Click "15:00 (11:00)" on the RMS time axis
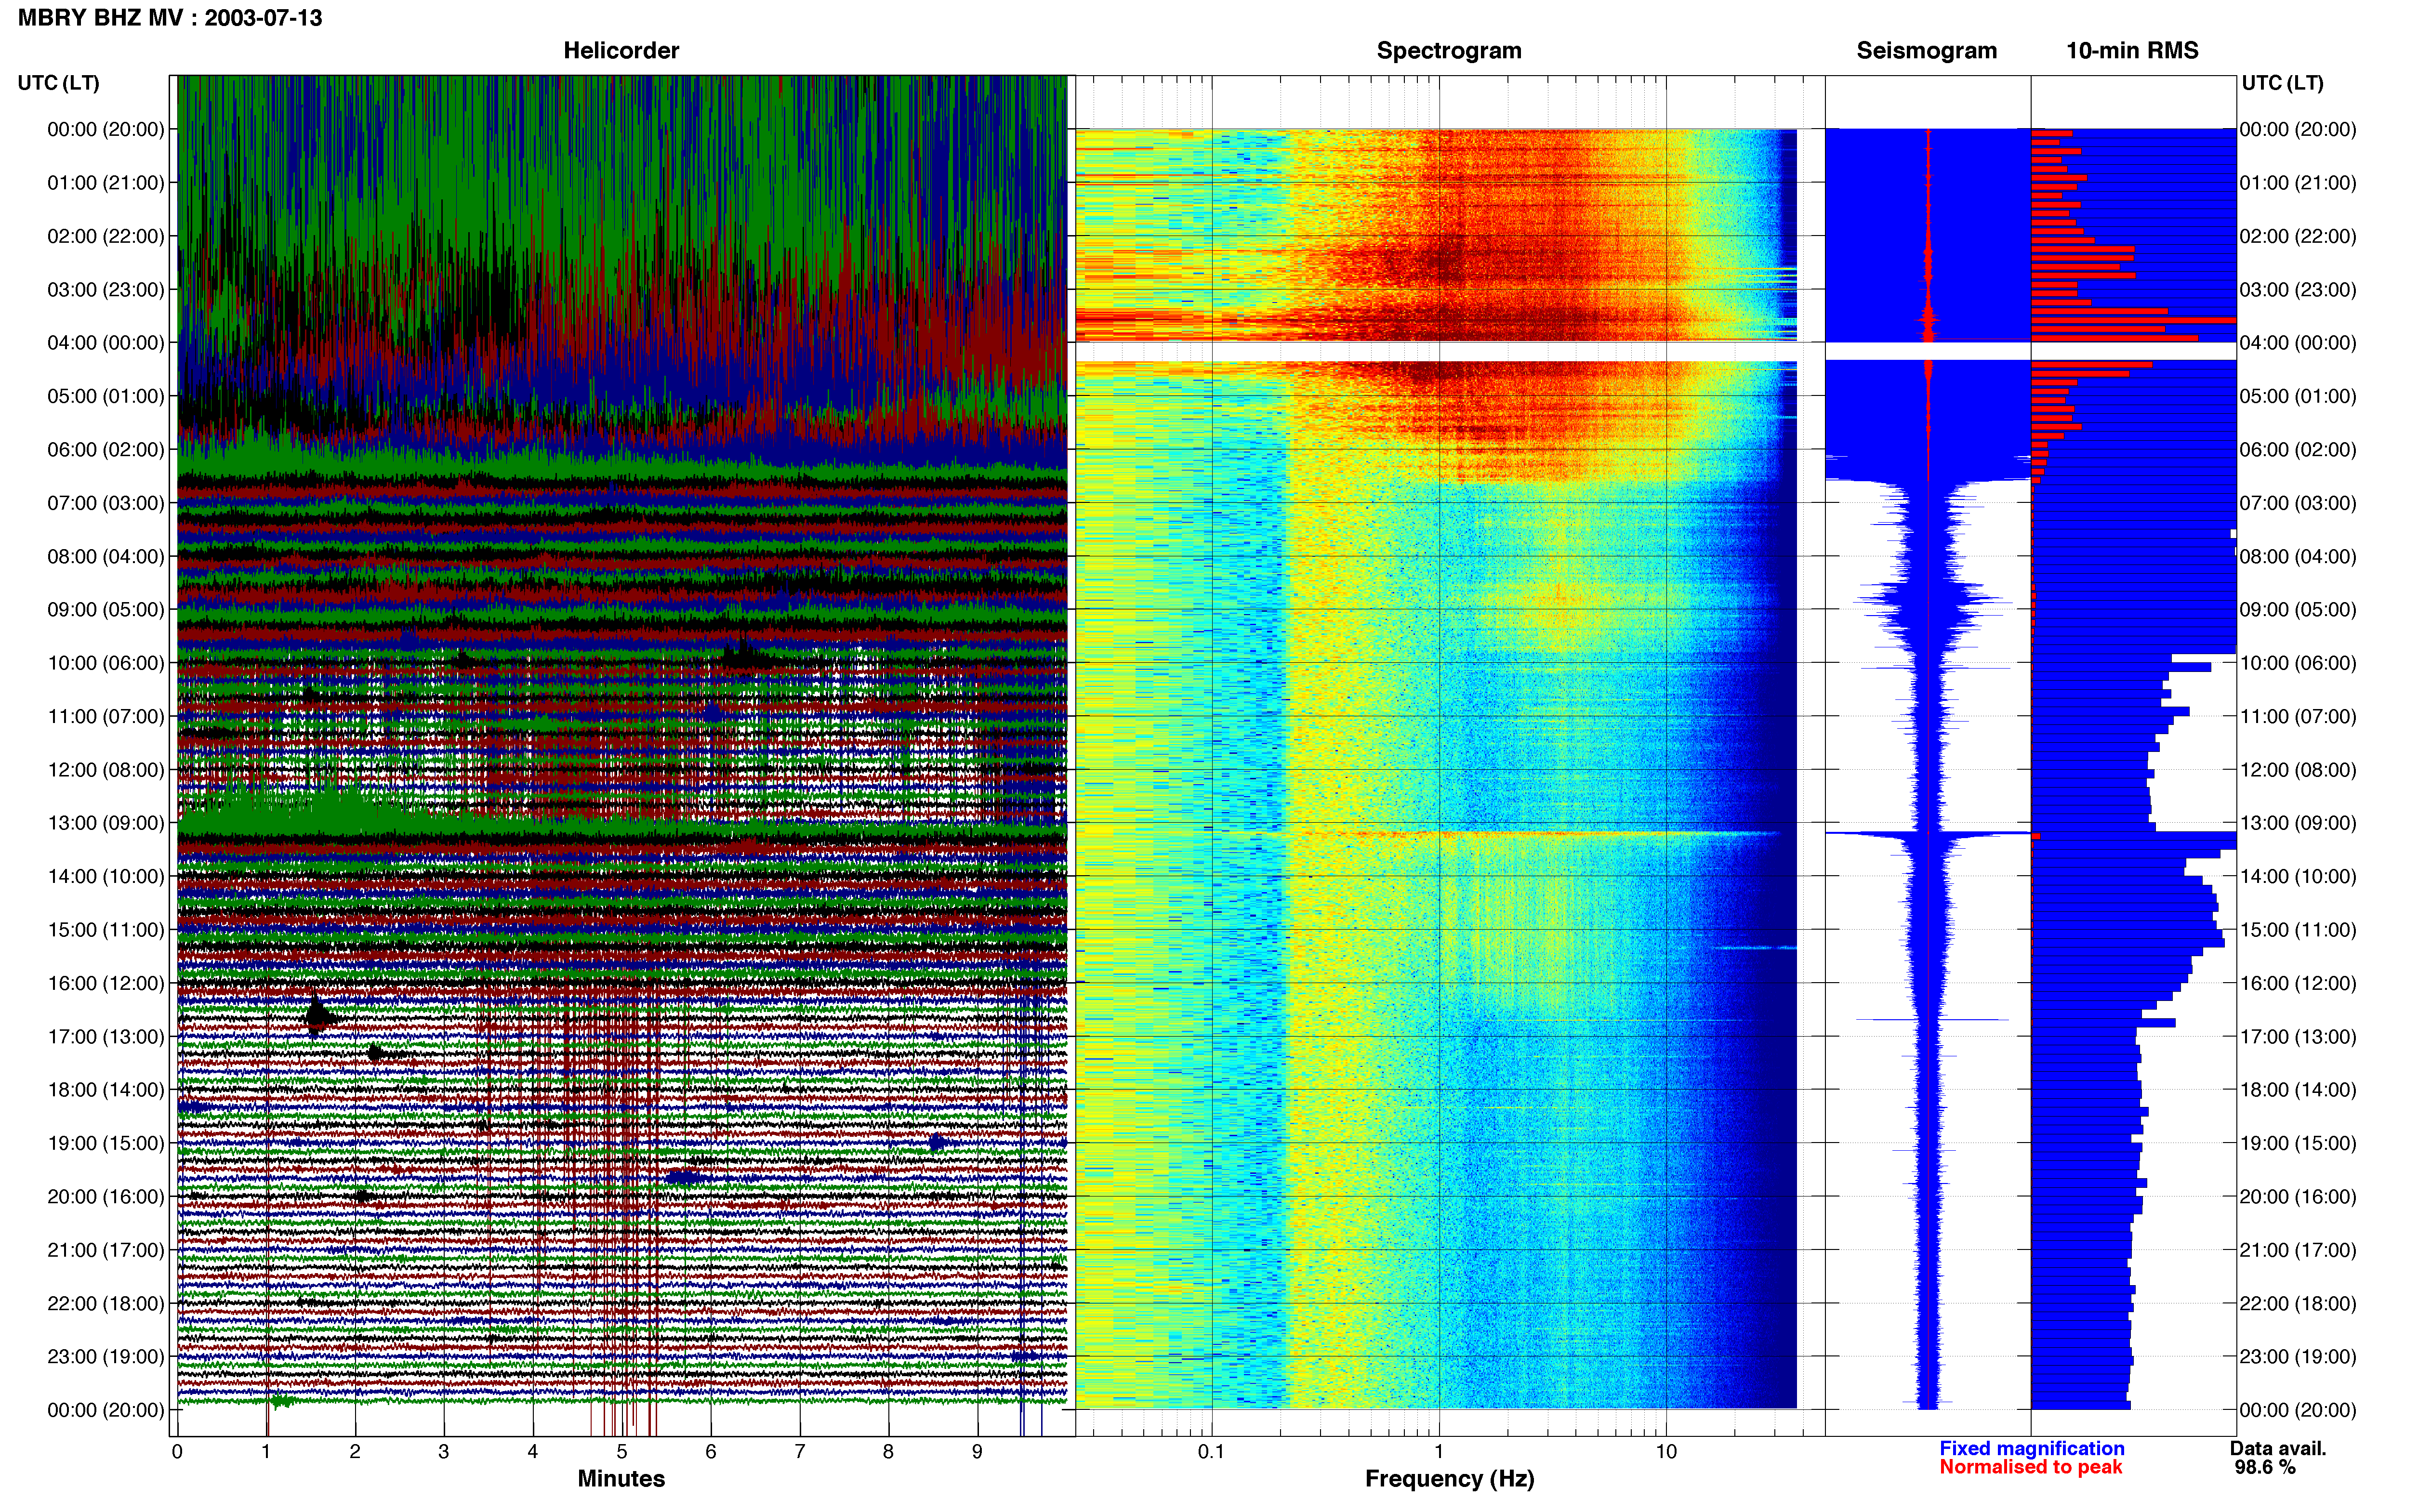This screenshot has height=1512, width=2418. pos(2298,930)
